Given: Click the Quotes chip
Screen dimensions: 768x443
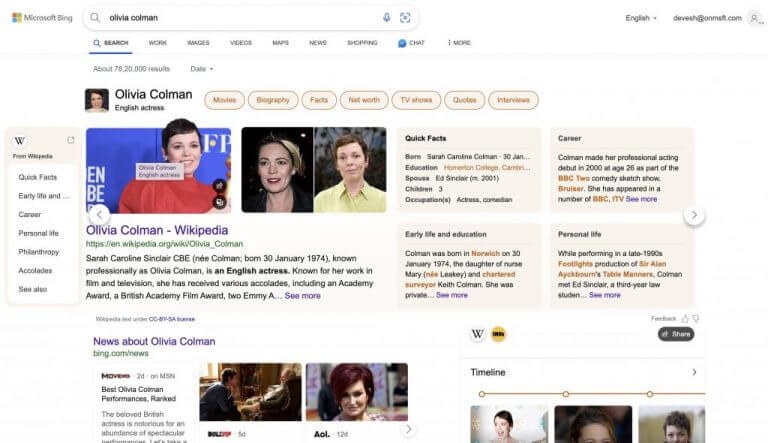Looking at the screenshot, I should point(464,100).
